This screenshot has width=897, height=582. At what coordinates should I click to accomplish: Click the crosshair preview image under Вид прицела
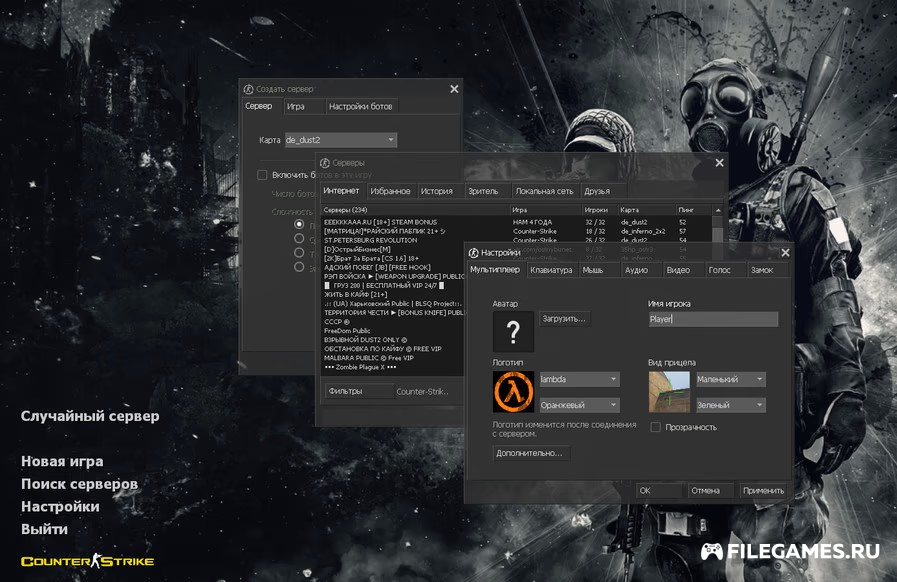click(669, 392)
